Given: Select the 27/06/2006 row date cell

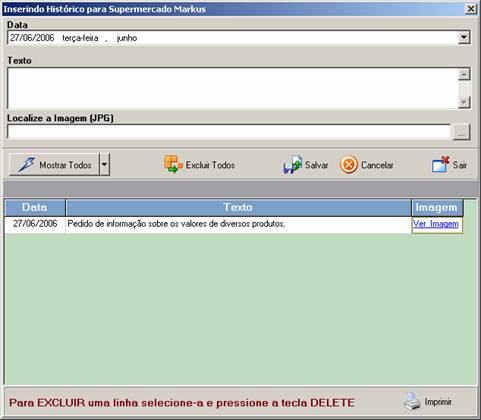Looking at the screenshot, I should coord(35,224).
